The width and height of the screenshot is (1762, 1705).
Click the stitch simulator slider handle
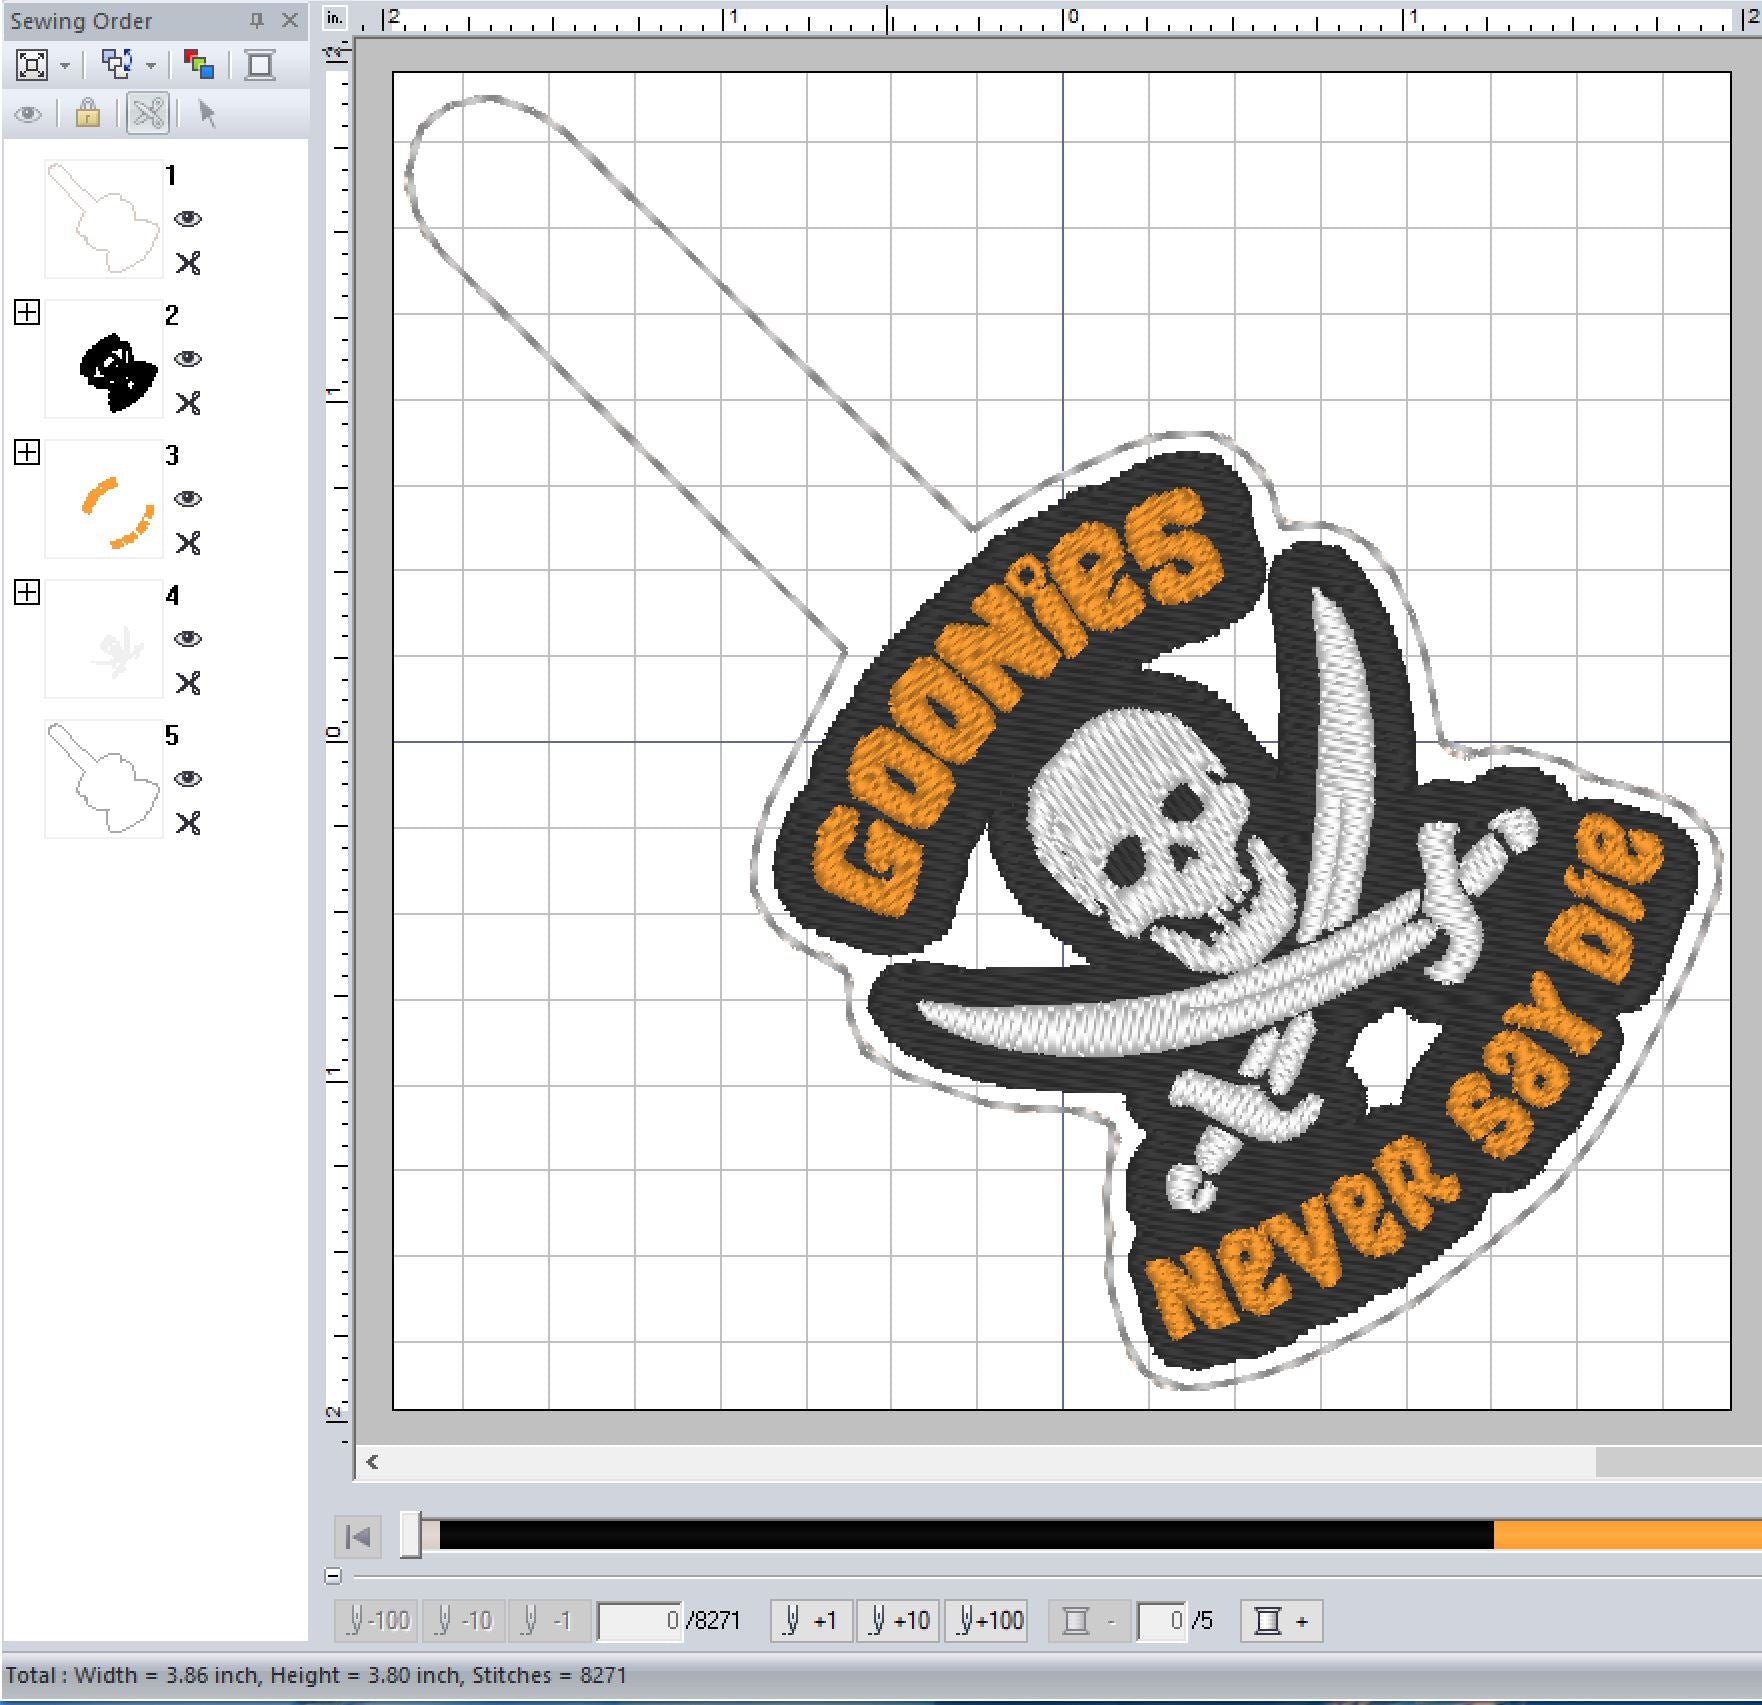click(410, 1535)
